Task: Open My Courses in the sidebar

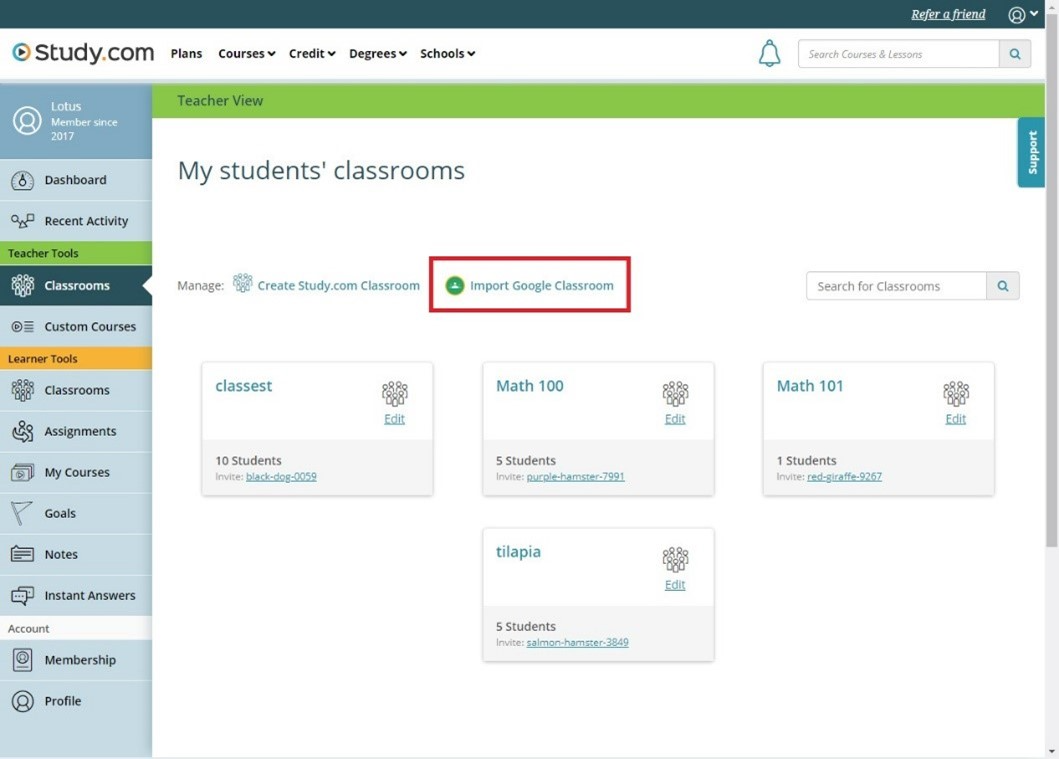Action: point(76,473)
